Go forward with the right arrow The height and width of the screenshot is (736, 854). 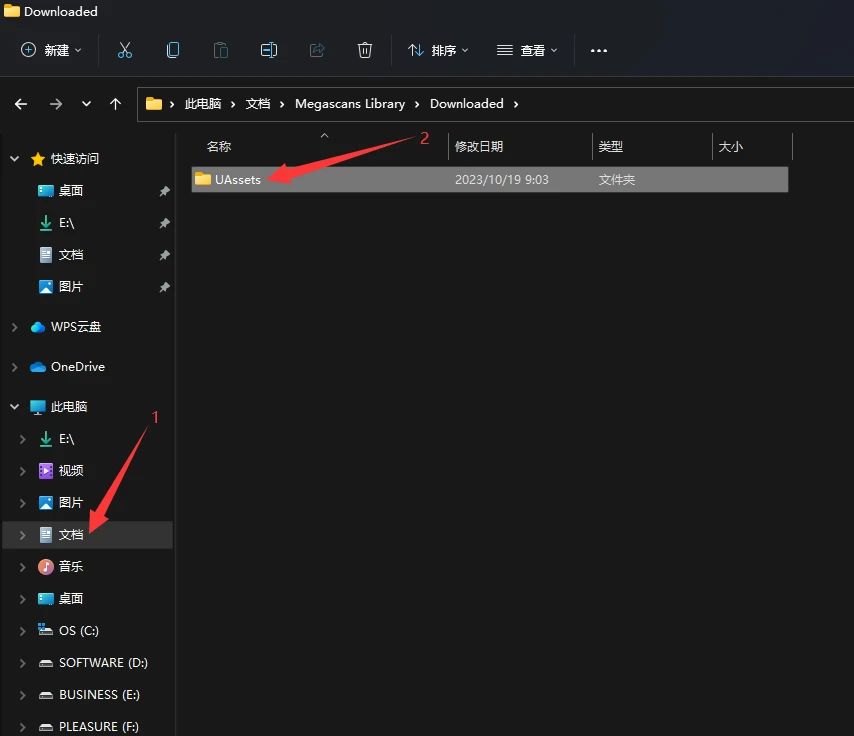tap(56, 104)
